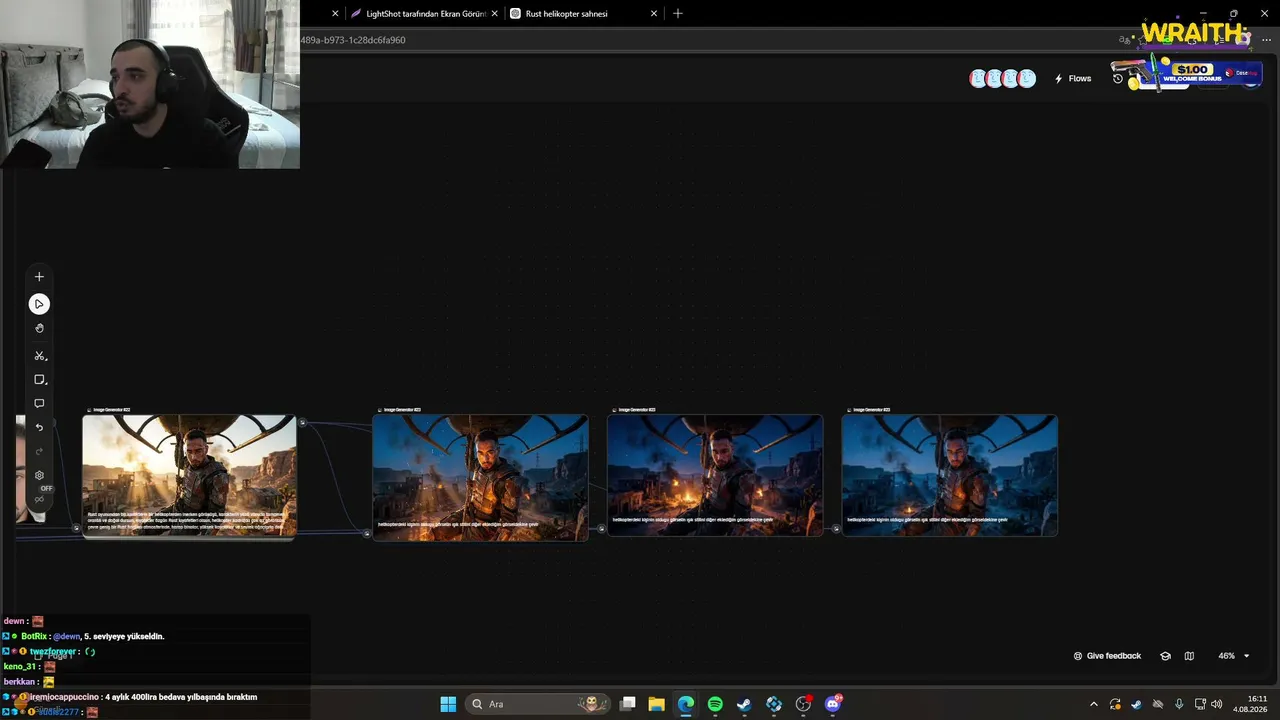The image size is (1280, 720).
Task: Close the LightShot browser tab
Action: coord(494,14)
